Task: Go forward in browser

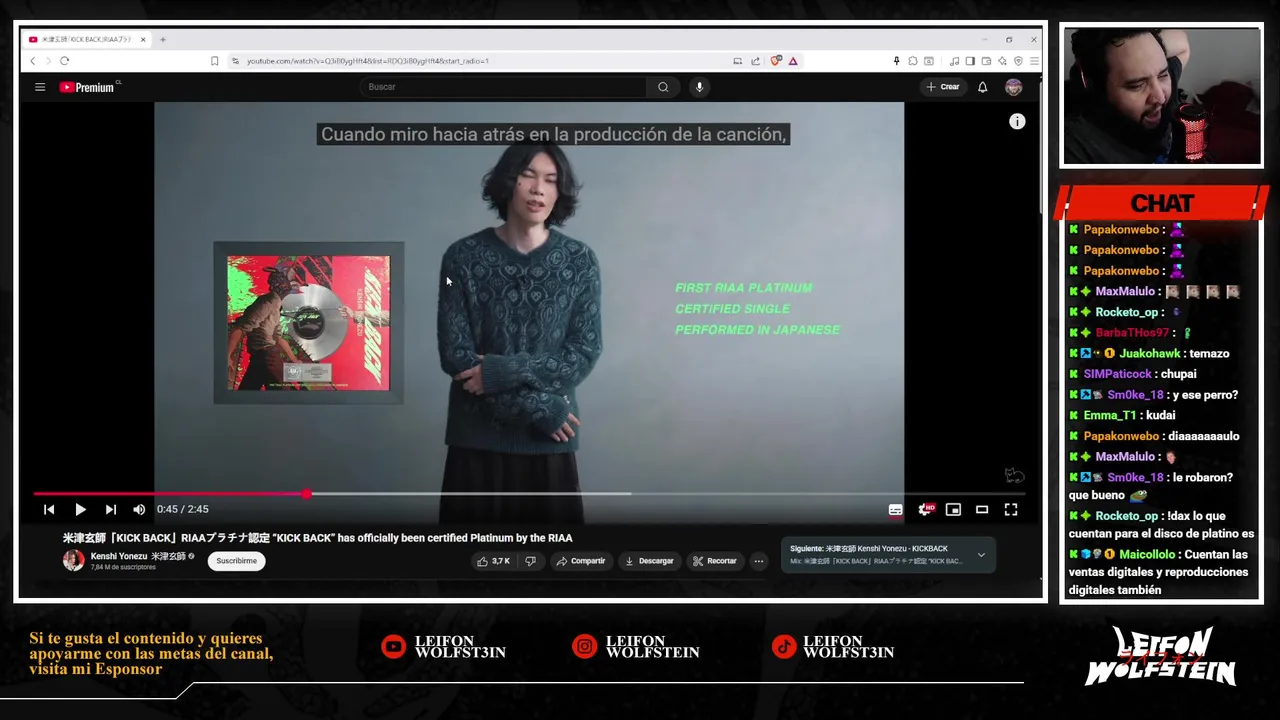Action: click(x=49, y=61)
